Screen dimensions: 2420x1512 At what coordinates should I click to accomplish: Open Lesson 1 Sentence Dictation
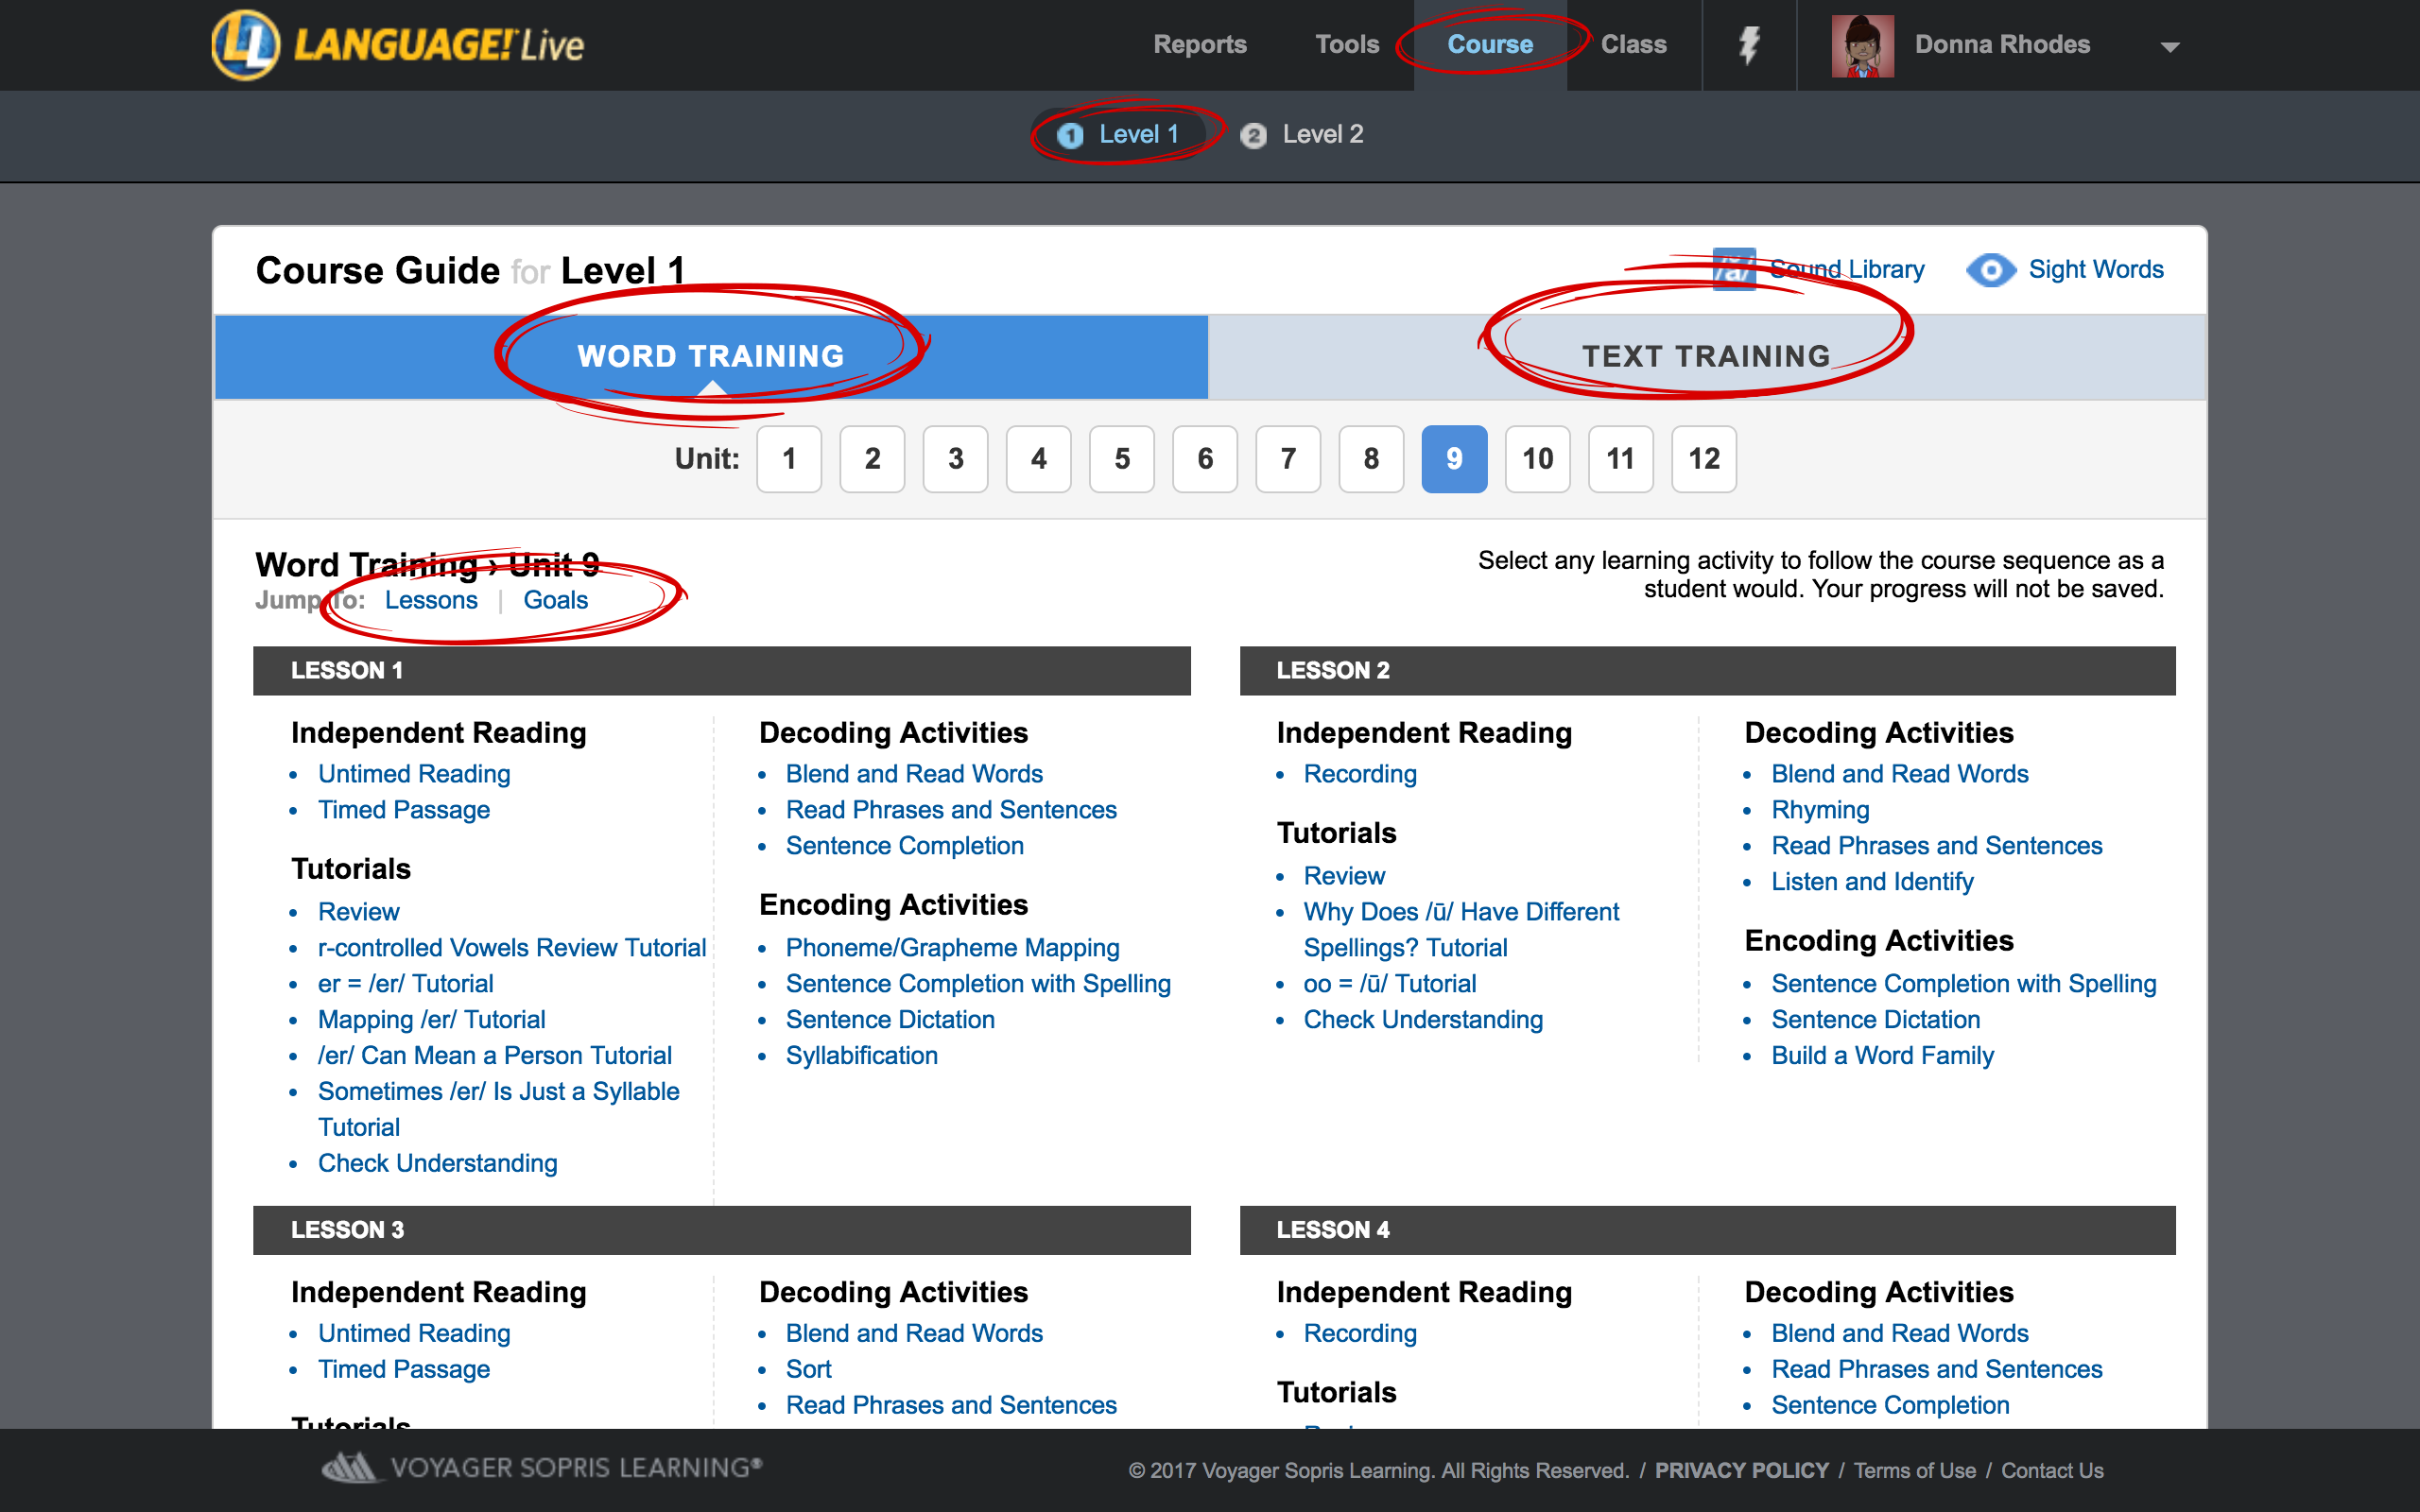click(890, 1020)
